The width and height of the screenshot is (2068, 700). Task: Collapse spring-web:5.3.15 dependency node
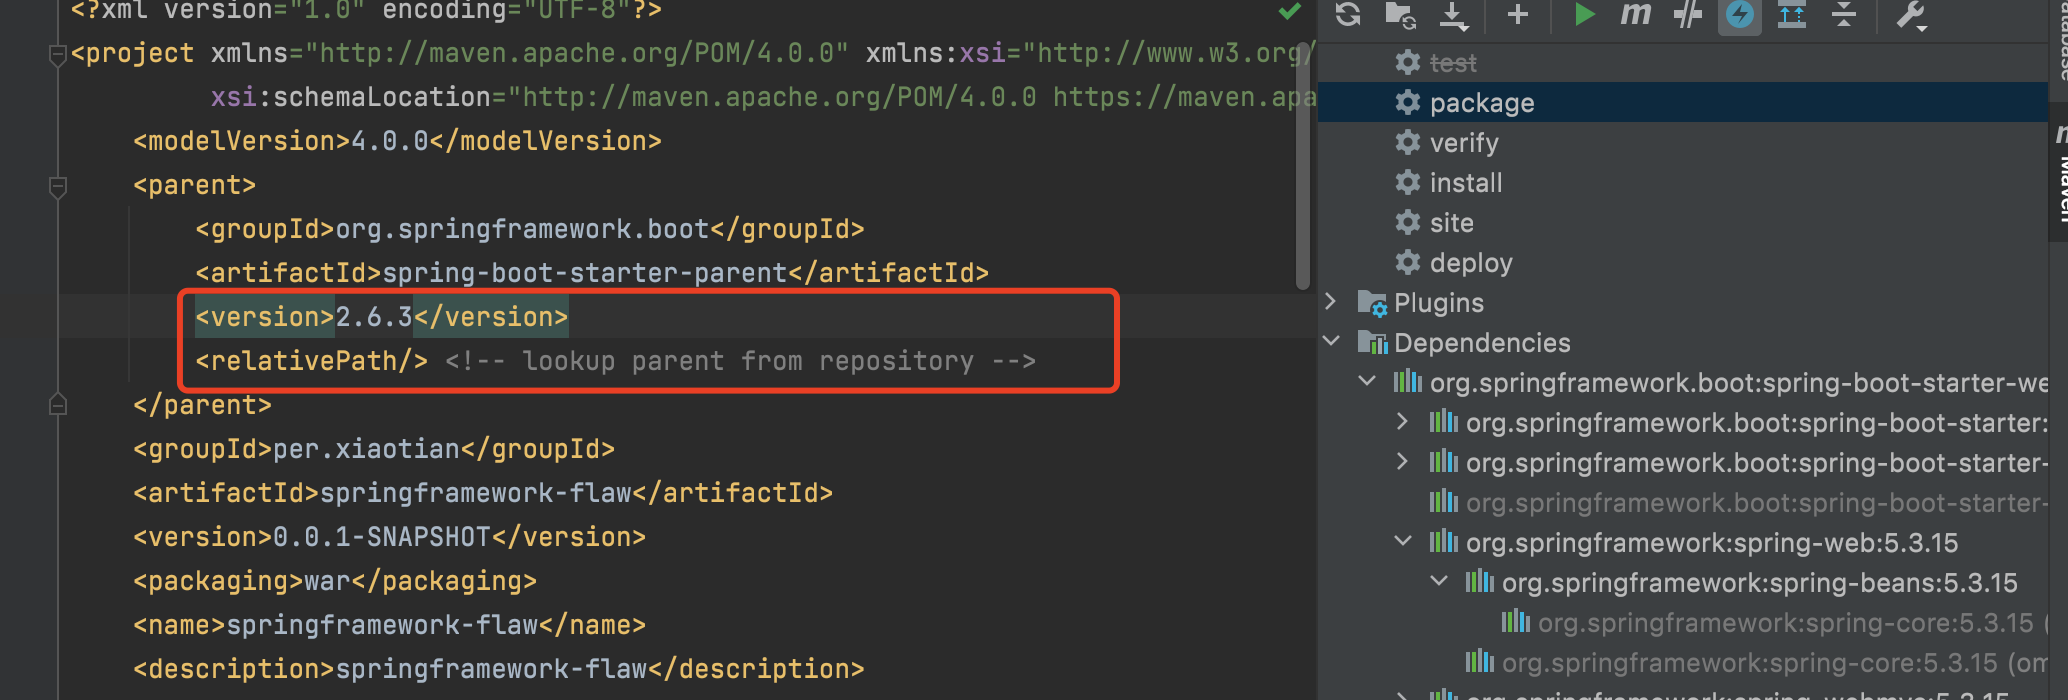1403,541
